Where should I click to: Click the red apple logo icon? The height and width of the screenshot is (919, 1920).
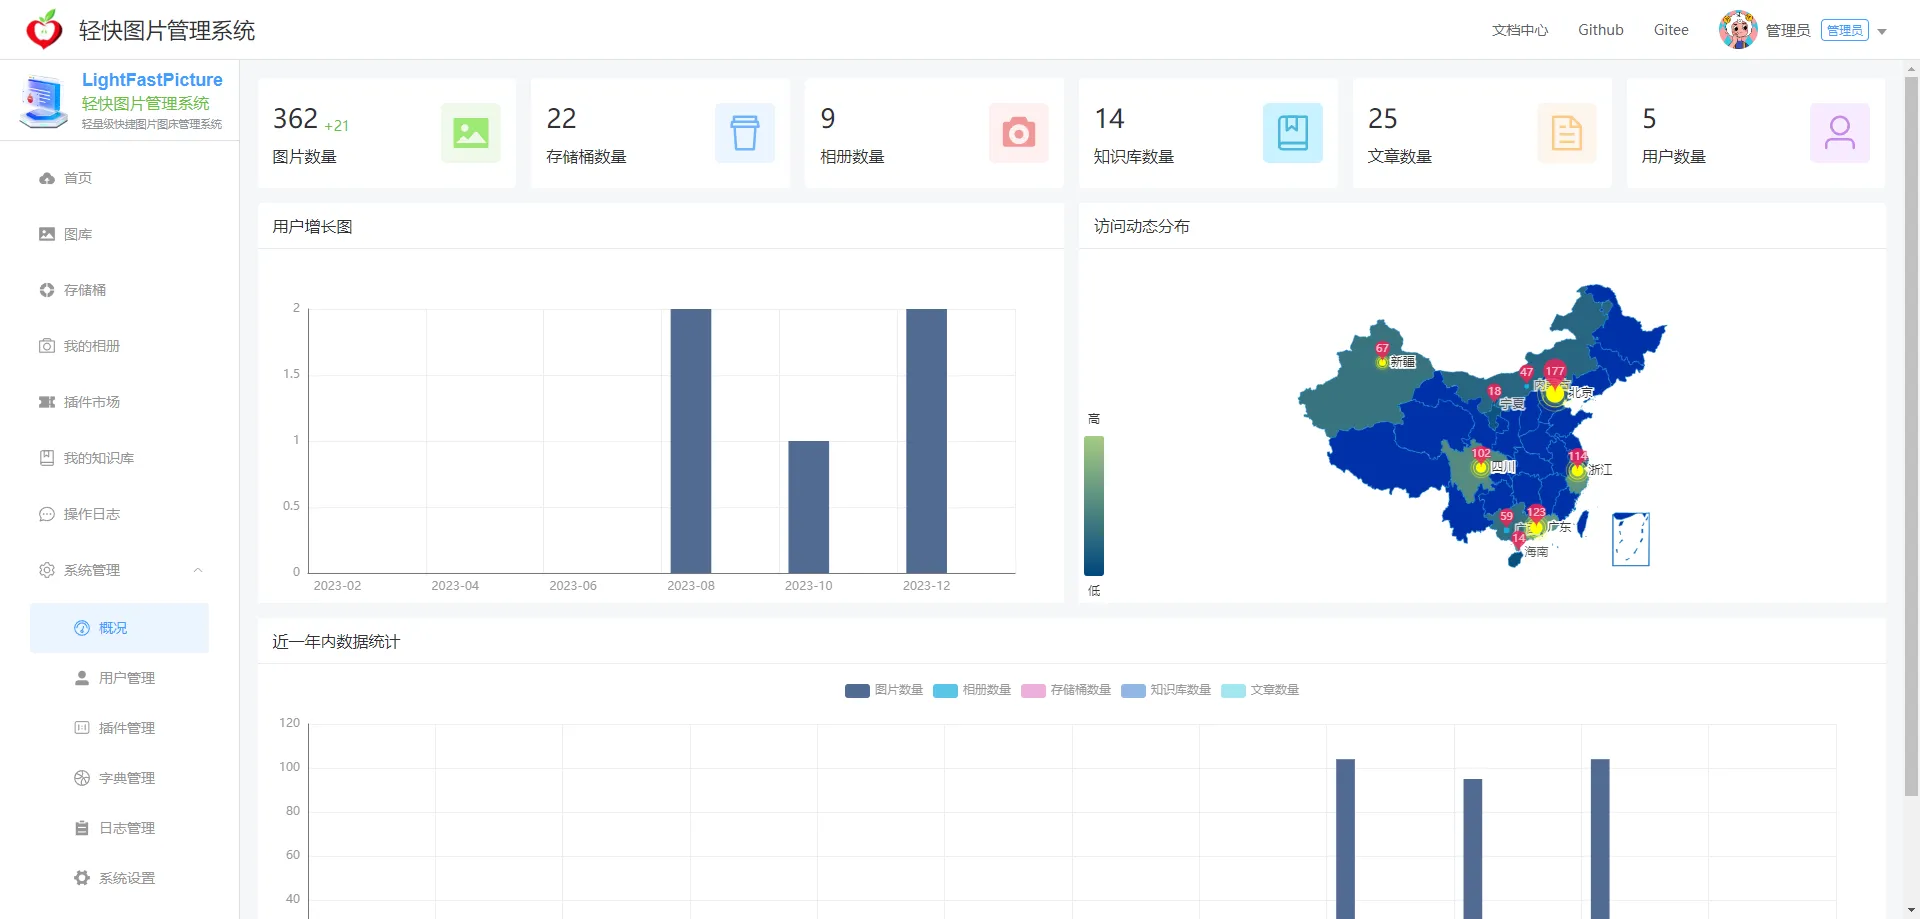click(x=43, y=30)
